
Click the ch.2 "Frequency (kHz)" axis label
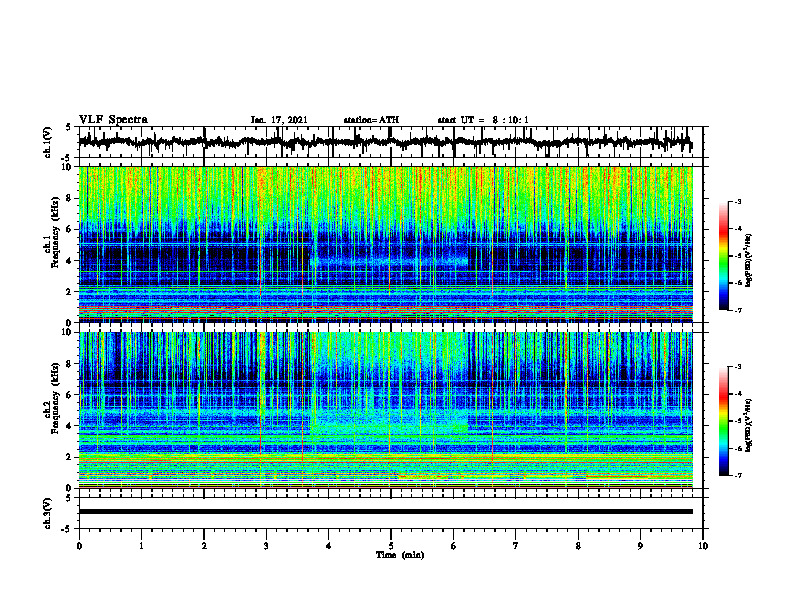click(56, 398)
